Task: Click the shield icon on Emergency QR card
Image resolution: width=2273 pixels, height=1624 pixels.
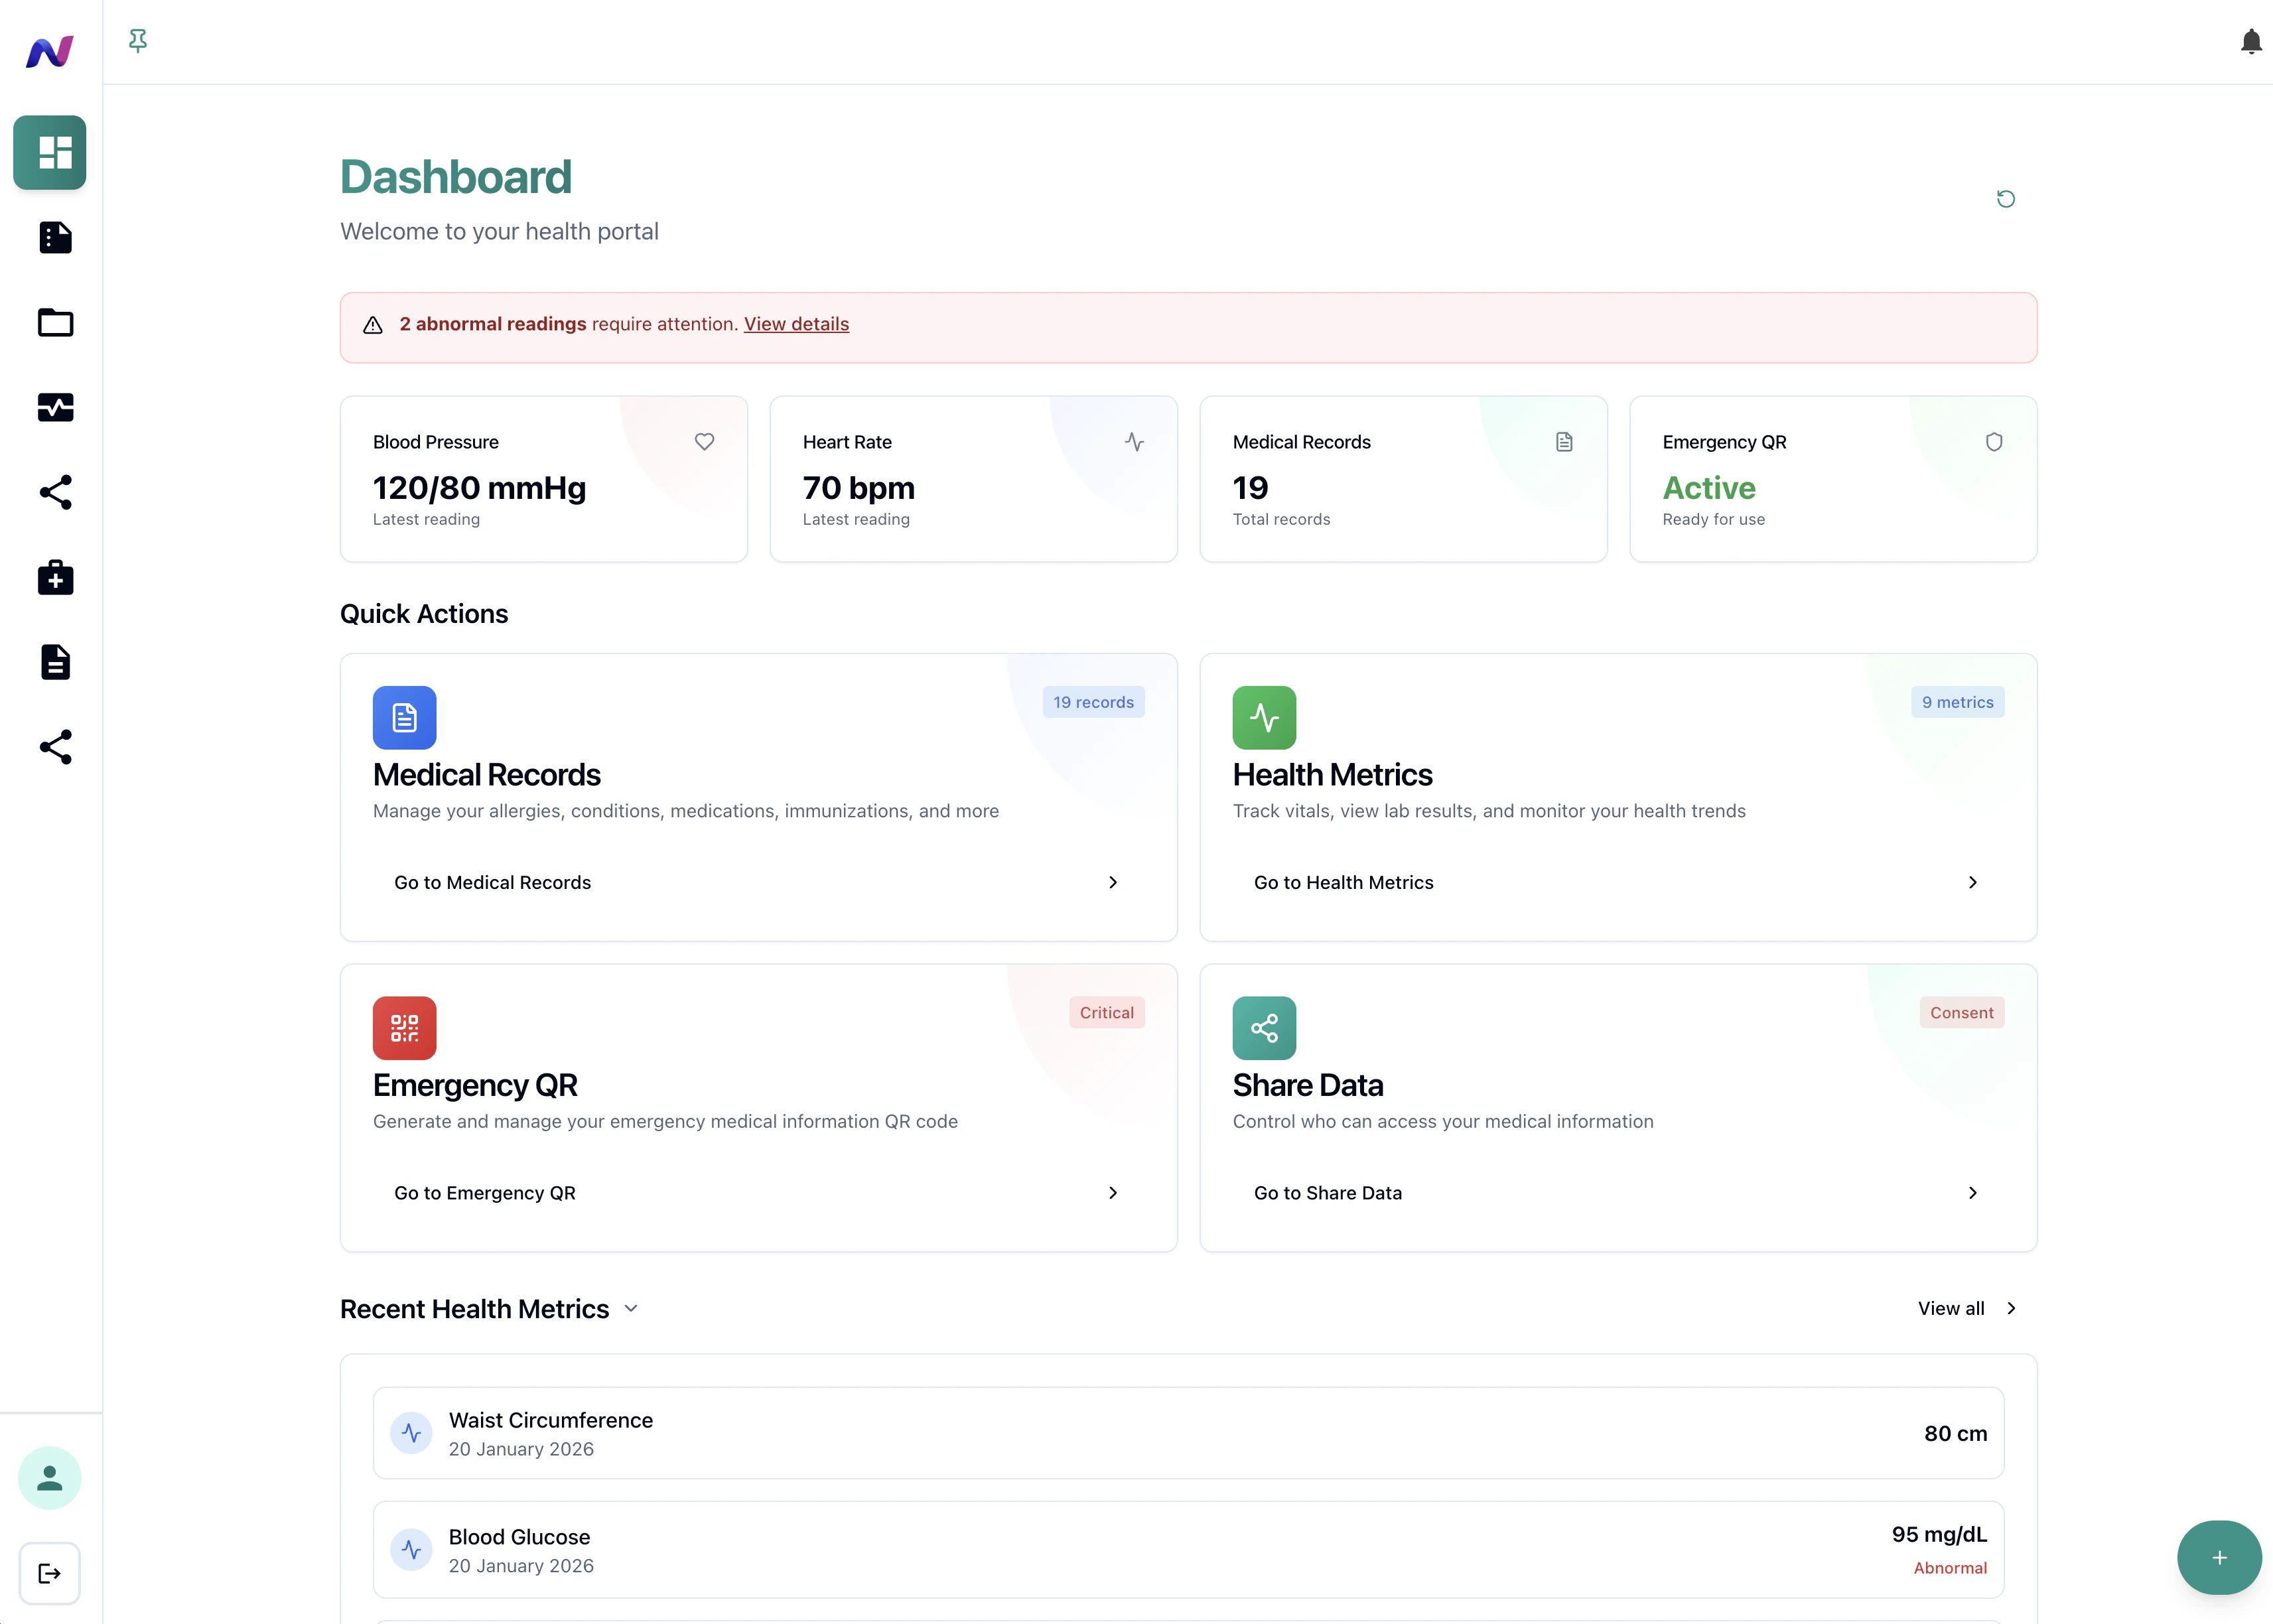Action: pyautogui.click(x=1994, y=441)
